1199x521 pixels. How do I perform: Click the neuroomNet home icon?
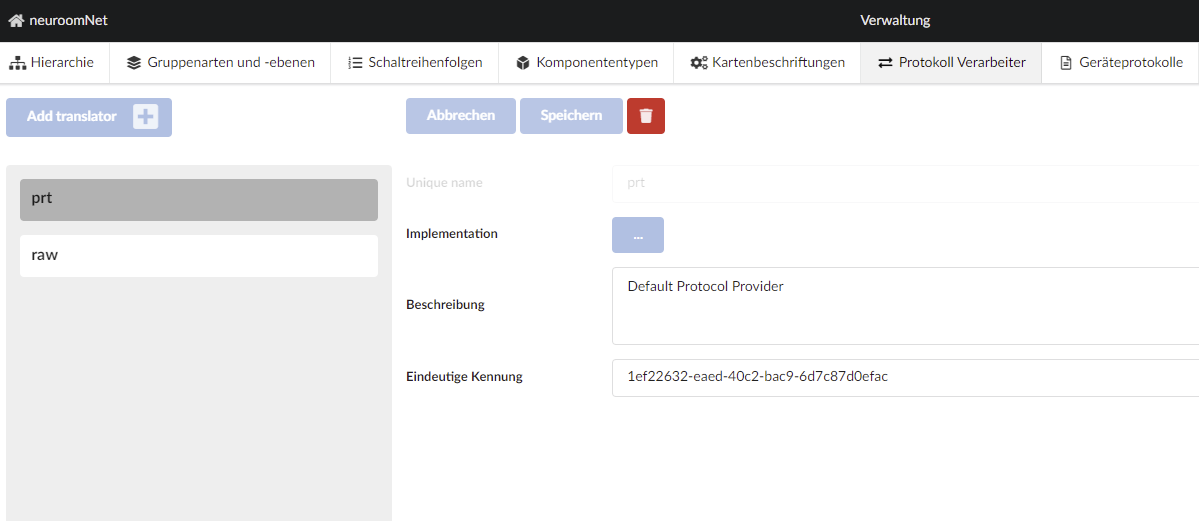16,21
